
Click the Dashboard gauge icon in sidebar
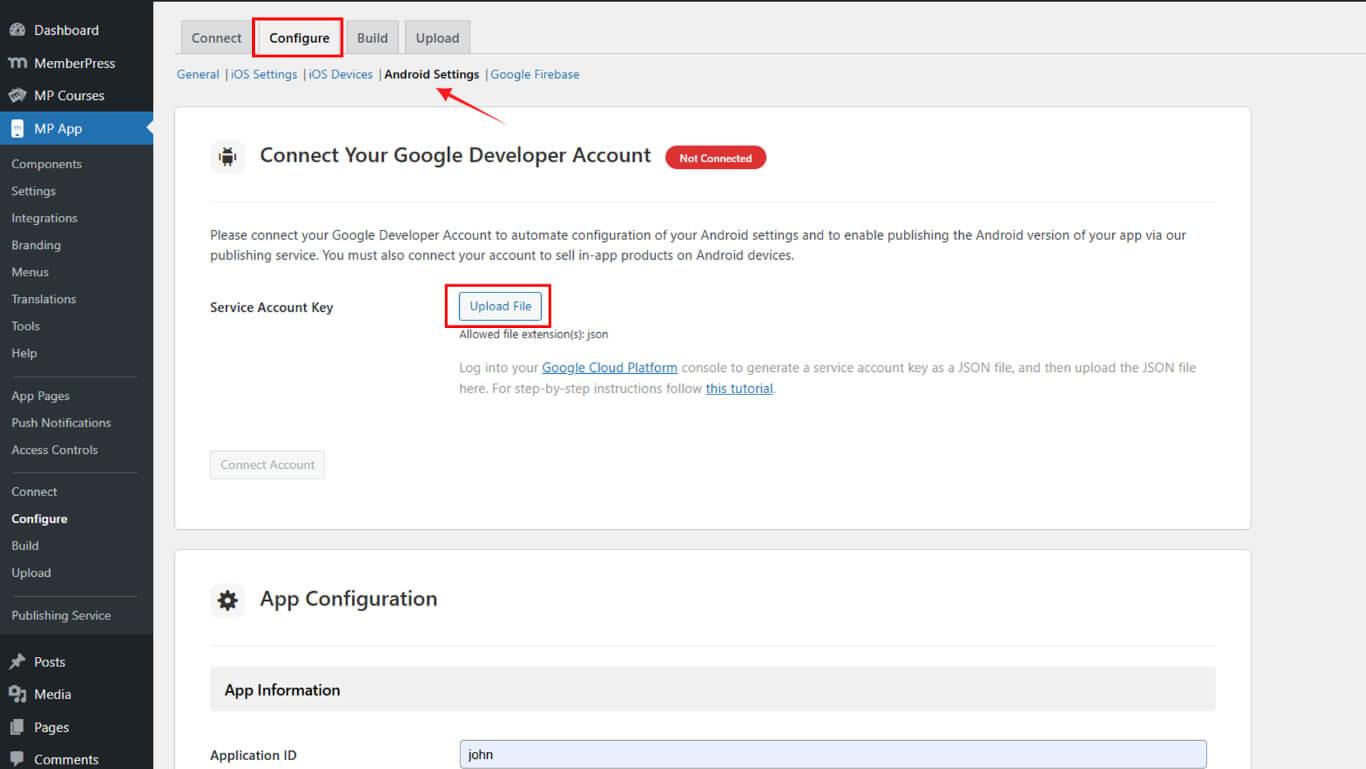(x=17, y=30)
